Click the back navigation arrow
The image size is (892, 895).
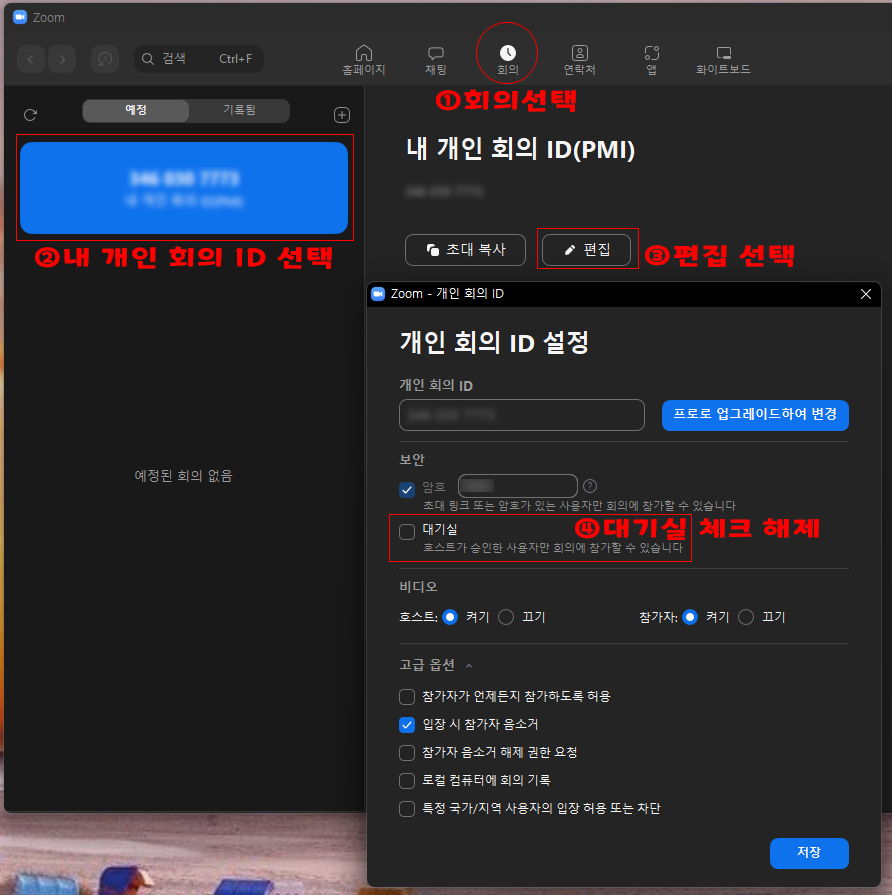point(31,59)
